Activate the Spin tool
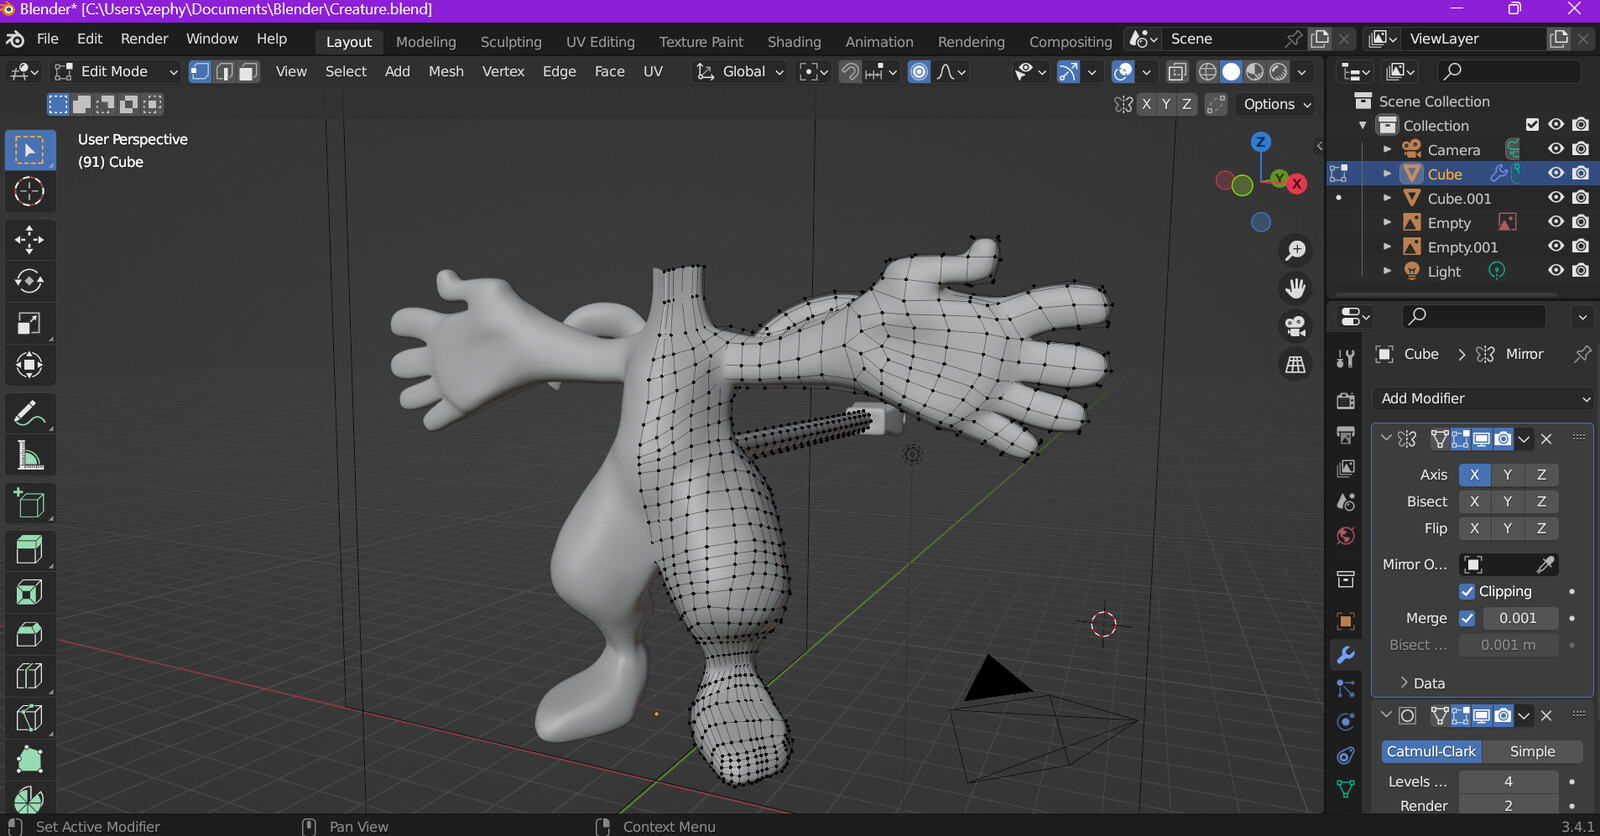Screen dimensions: 1600x836 click(30, 800)
